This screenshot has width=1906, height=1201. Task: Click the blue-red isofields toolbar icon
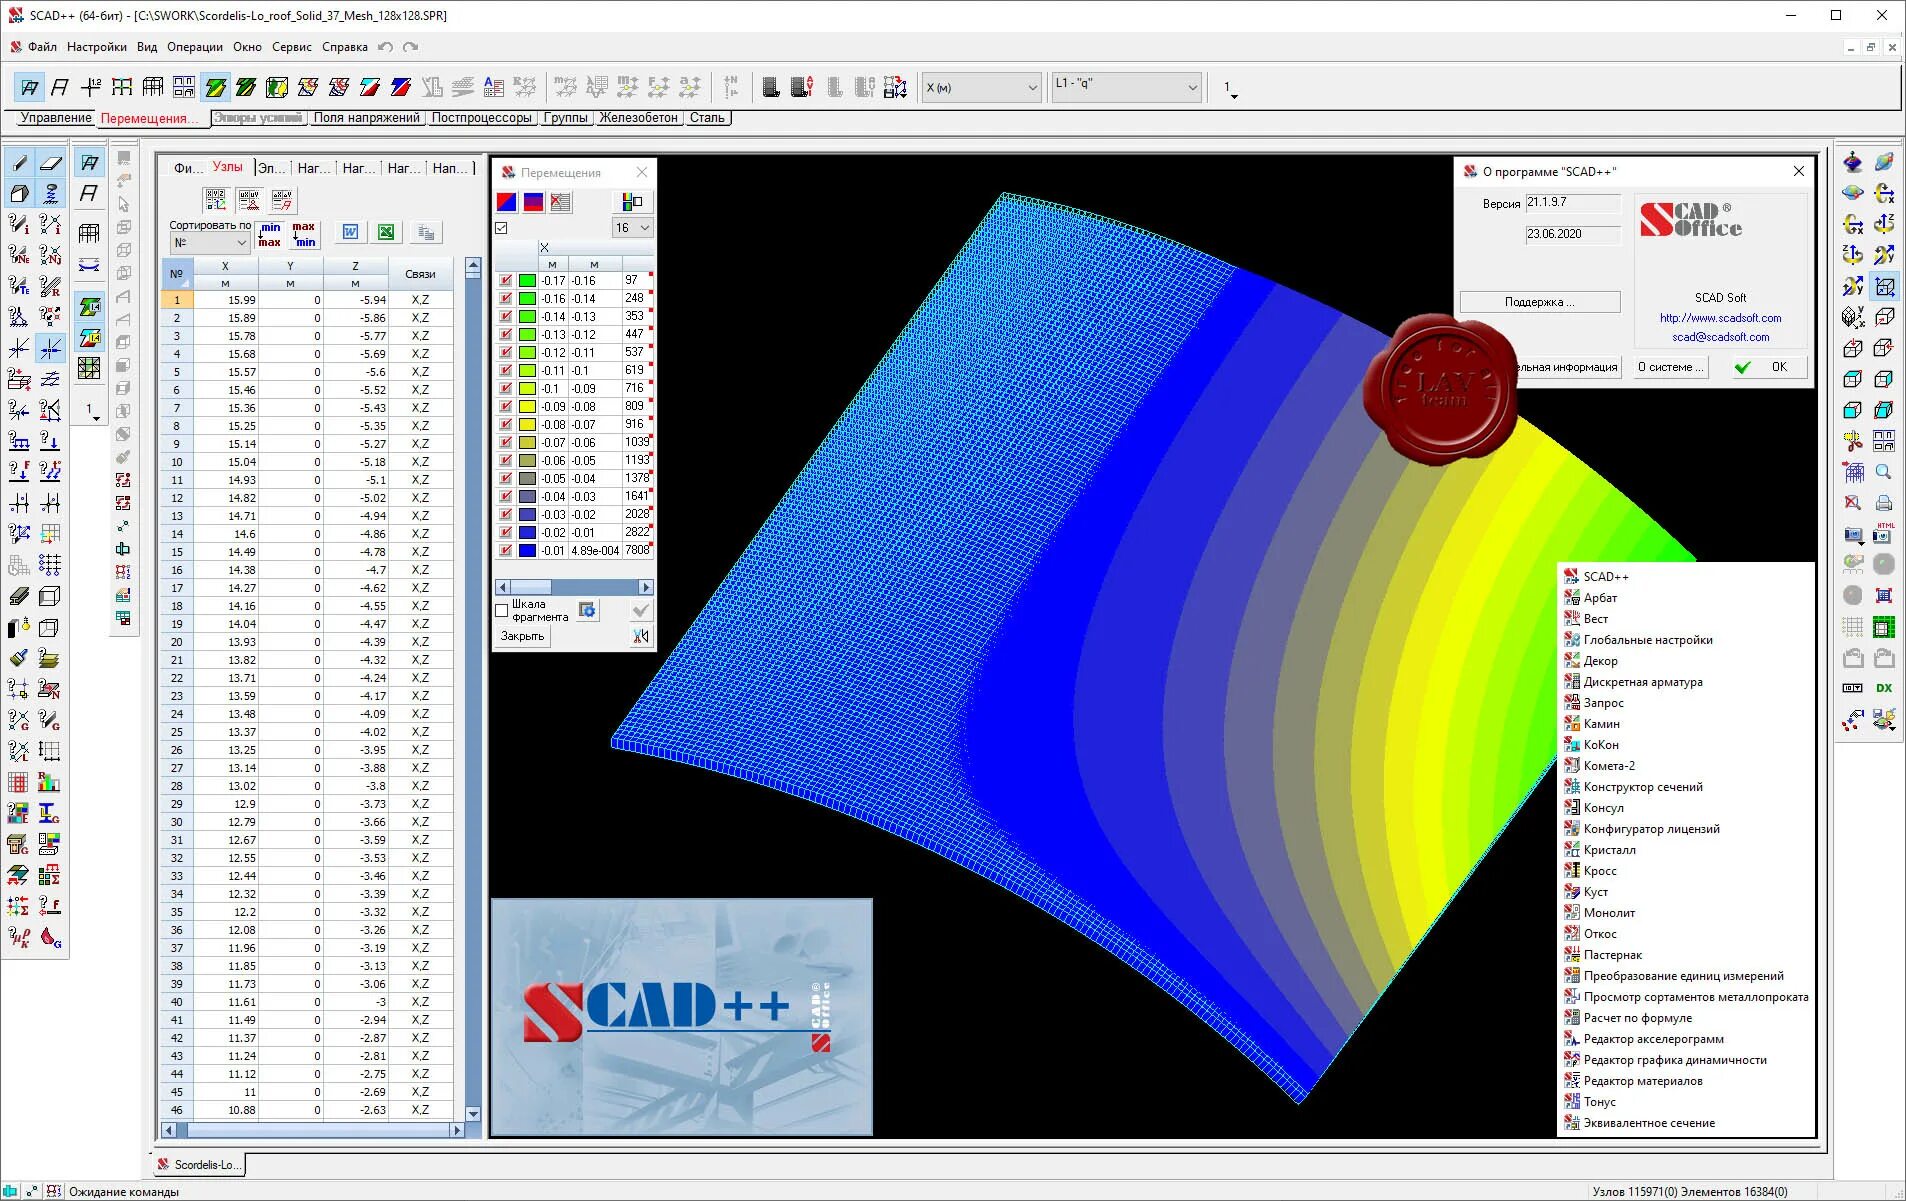(401, 87)
